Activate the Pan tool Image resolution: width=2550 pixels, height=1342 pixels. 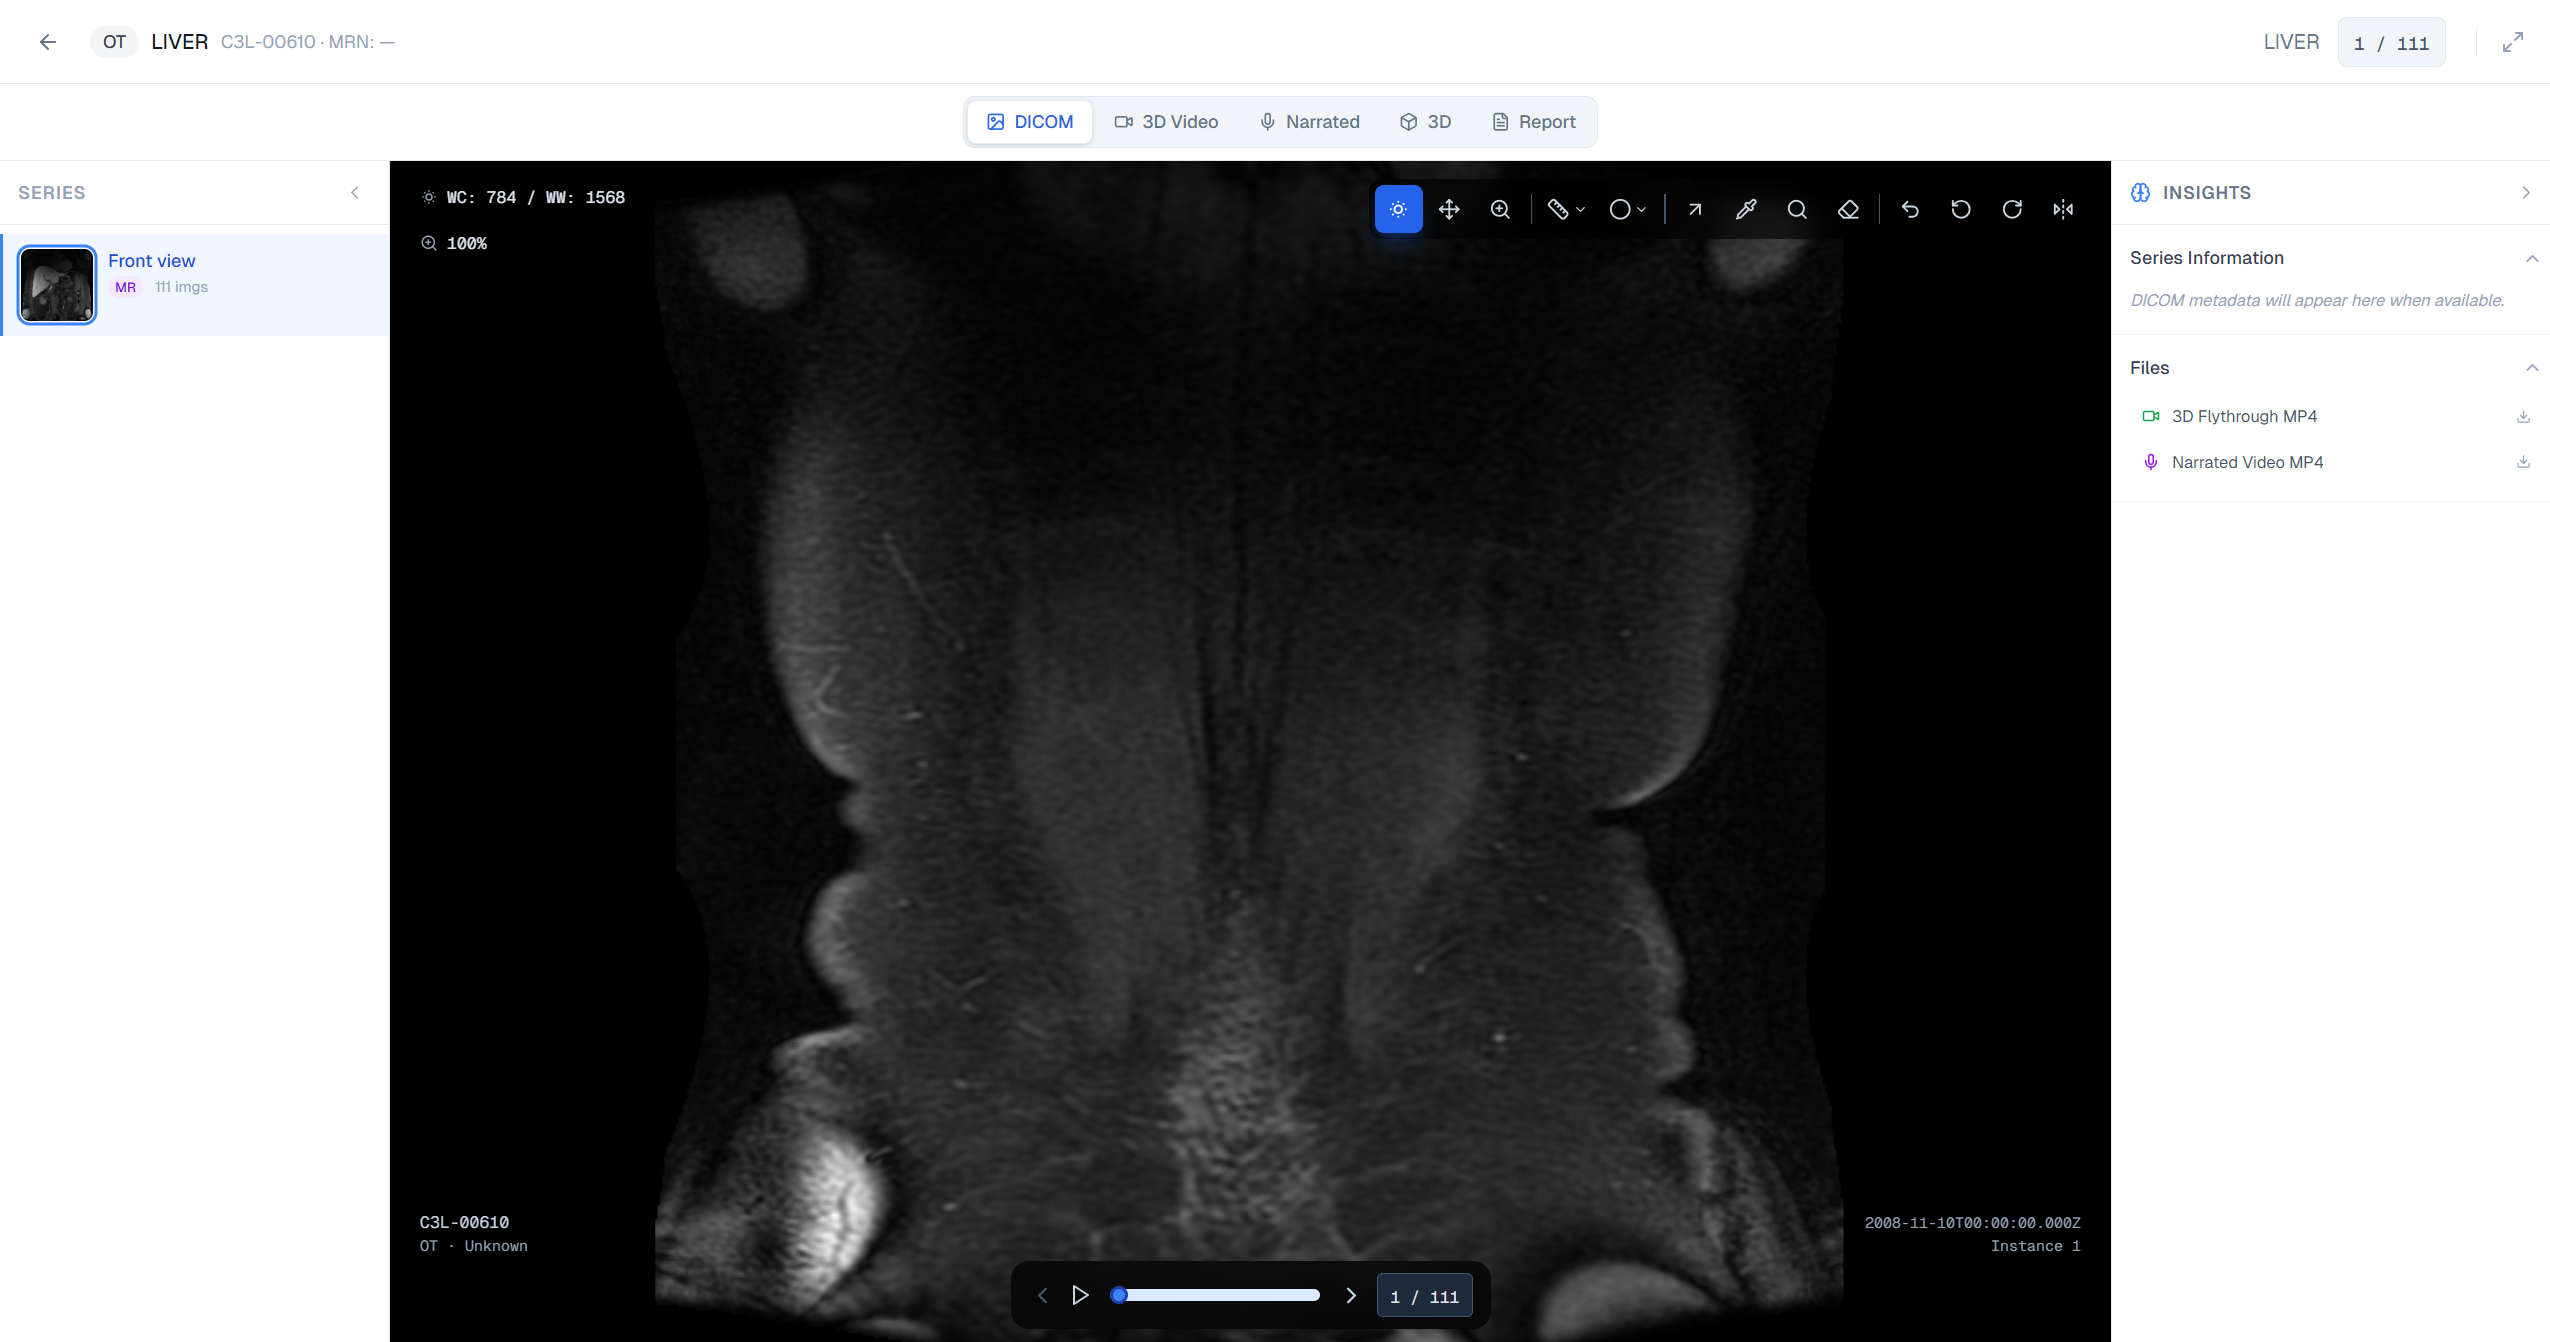click(1449, 209)
